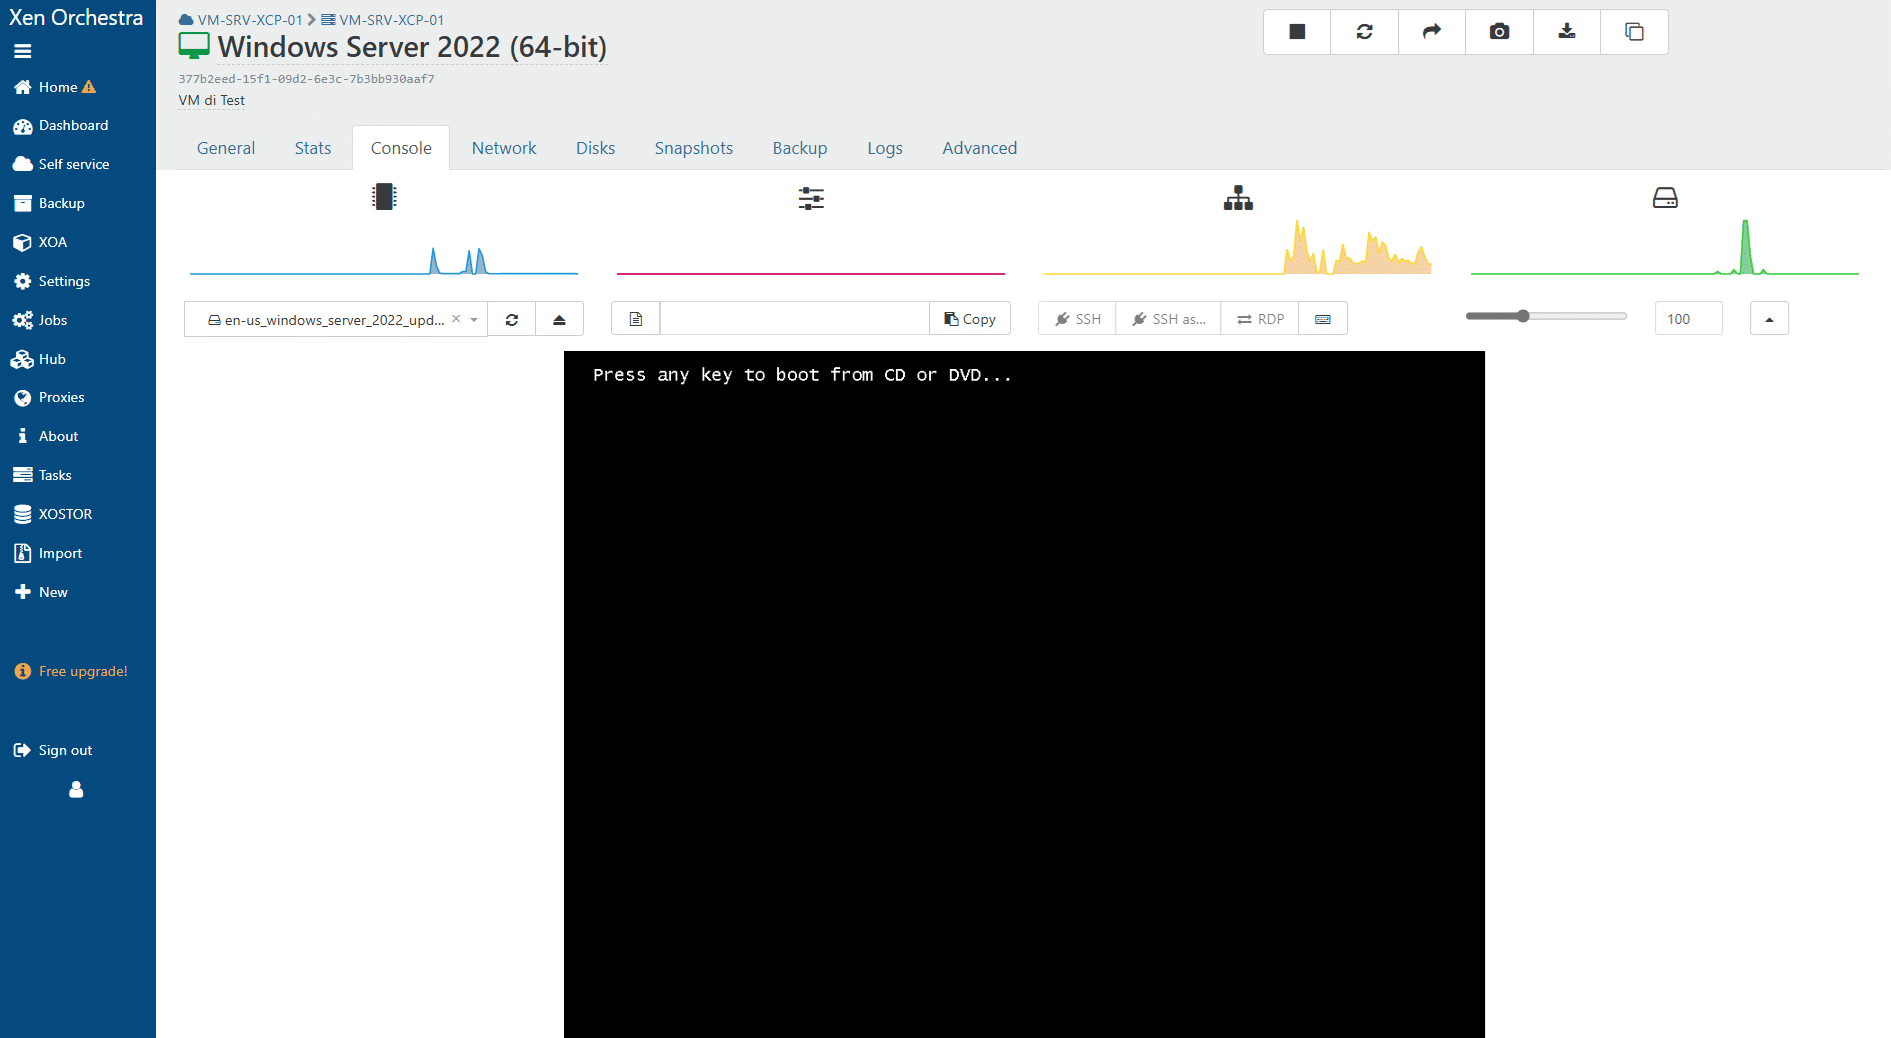1891x1038 pixels.
Task: Copy the VM using the duplicate icon
Action: click(1634, 32)
